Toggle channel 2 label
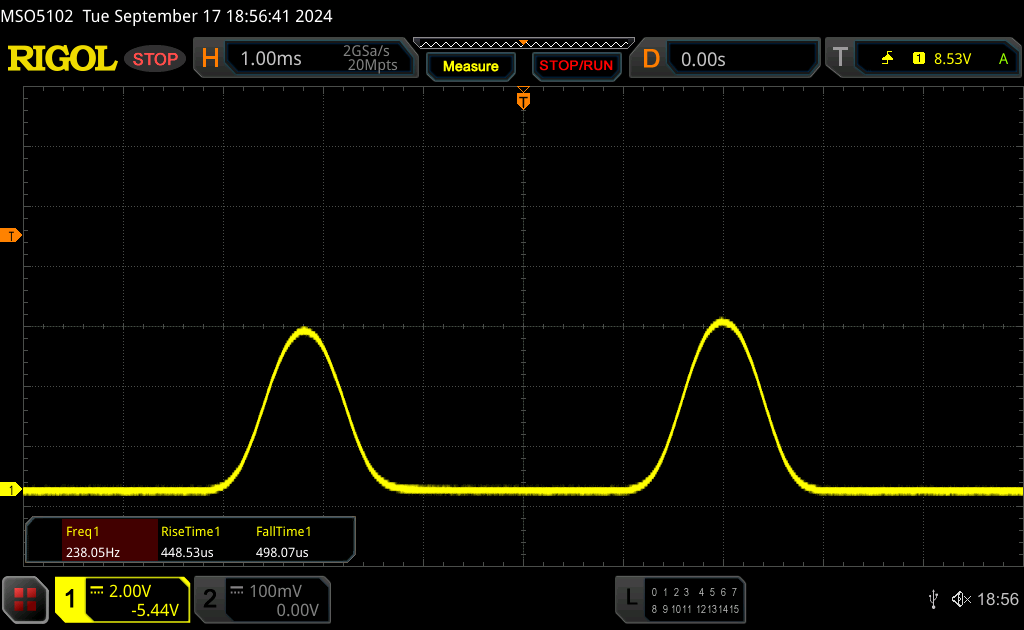Image resolution: width=1024 pixels, height=630 pixels. [210, 599]
